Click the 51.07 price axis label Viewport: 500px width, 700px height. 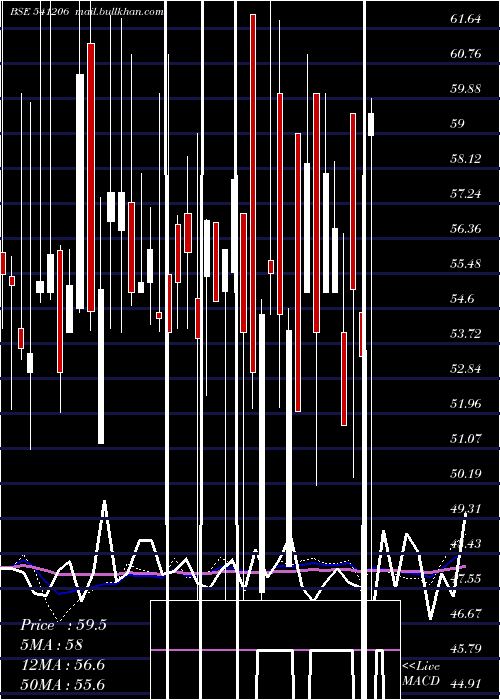(x=466, y=438)
